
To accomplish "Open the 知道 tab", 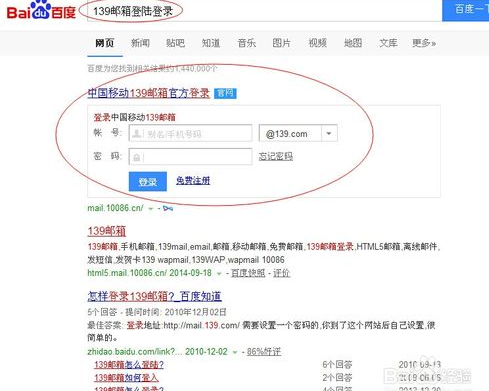I will pyautogui.click(x=211, y=43).
